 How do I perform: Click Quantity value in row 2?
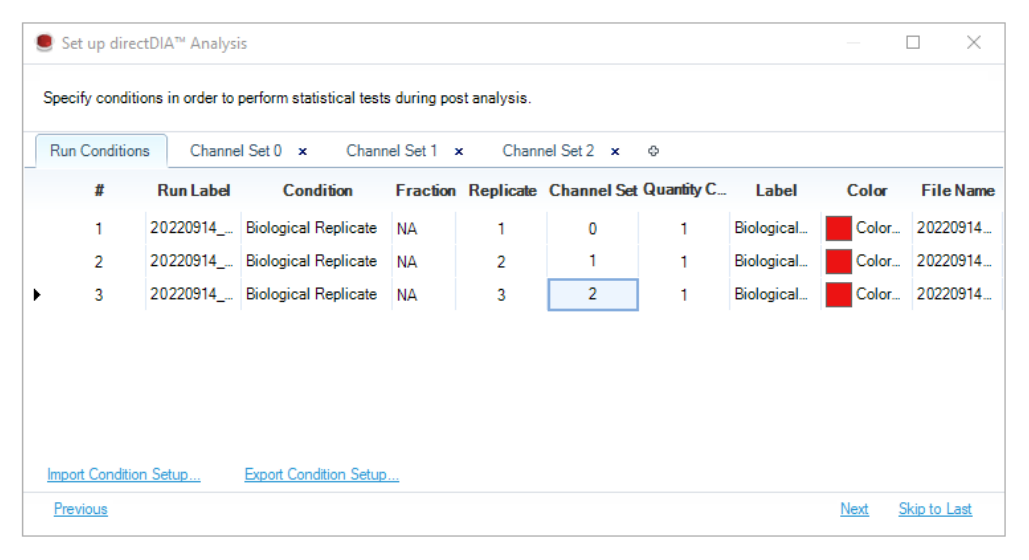[684, 261]
